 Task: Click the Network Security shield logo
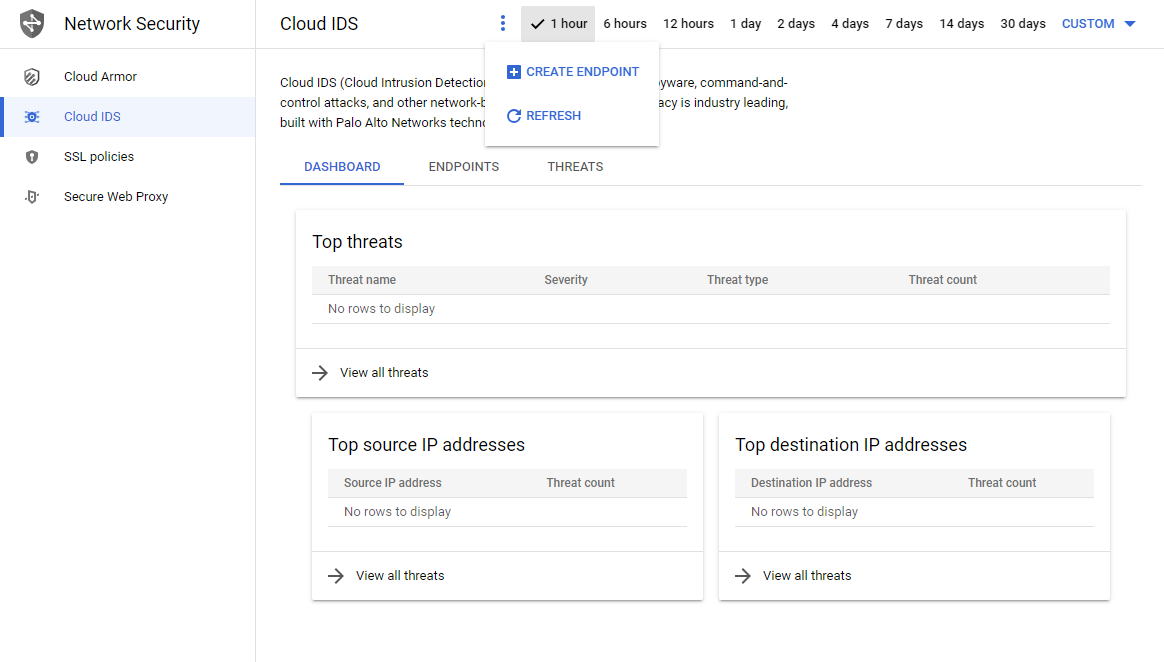(x=32, y=24)
